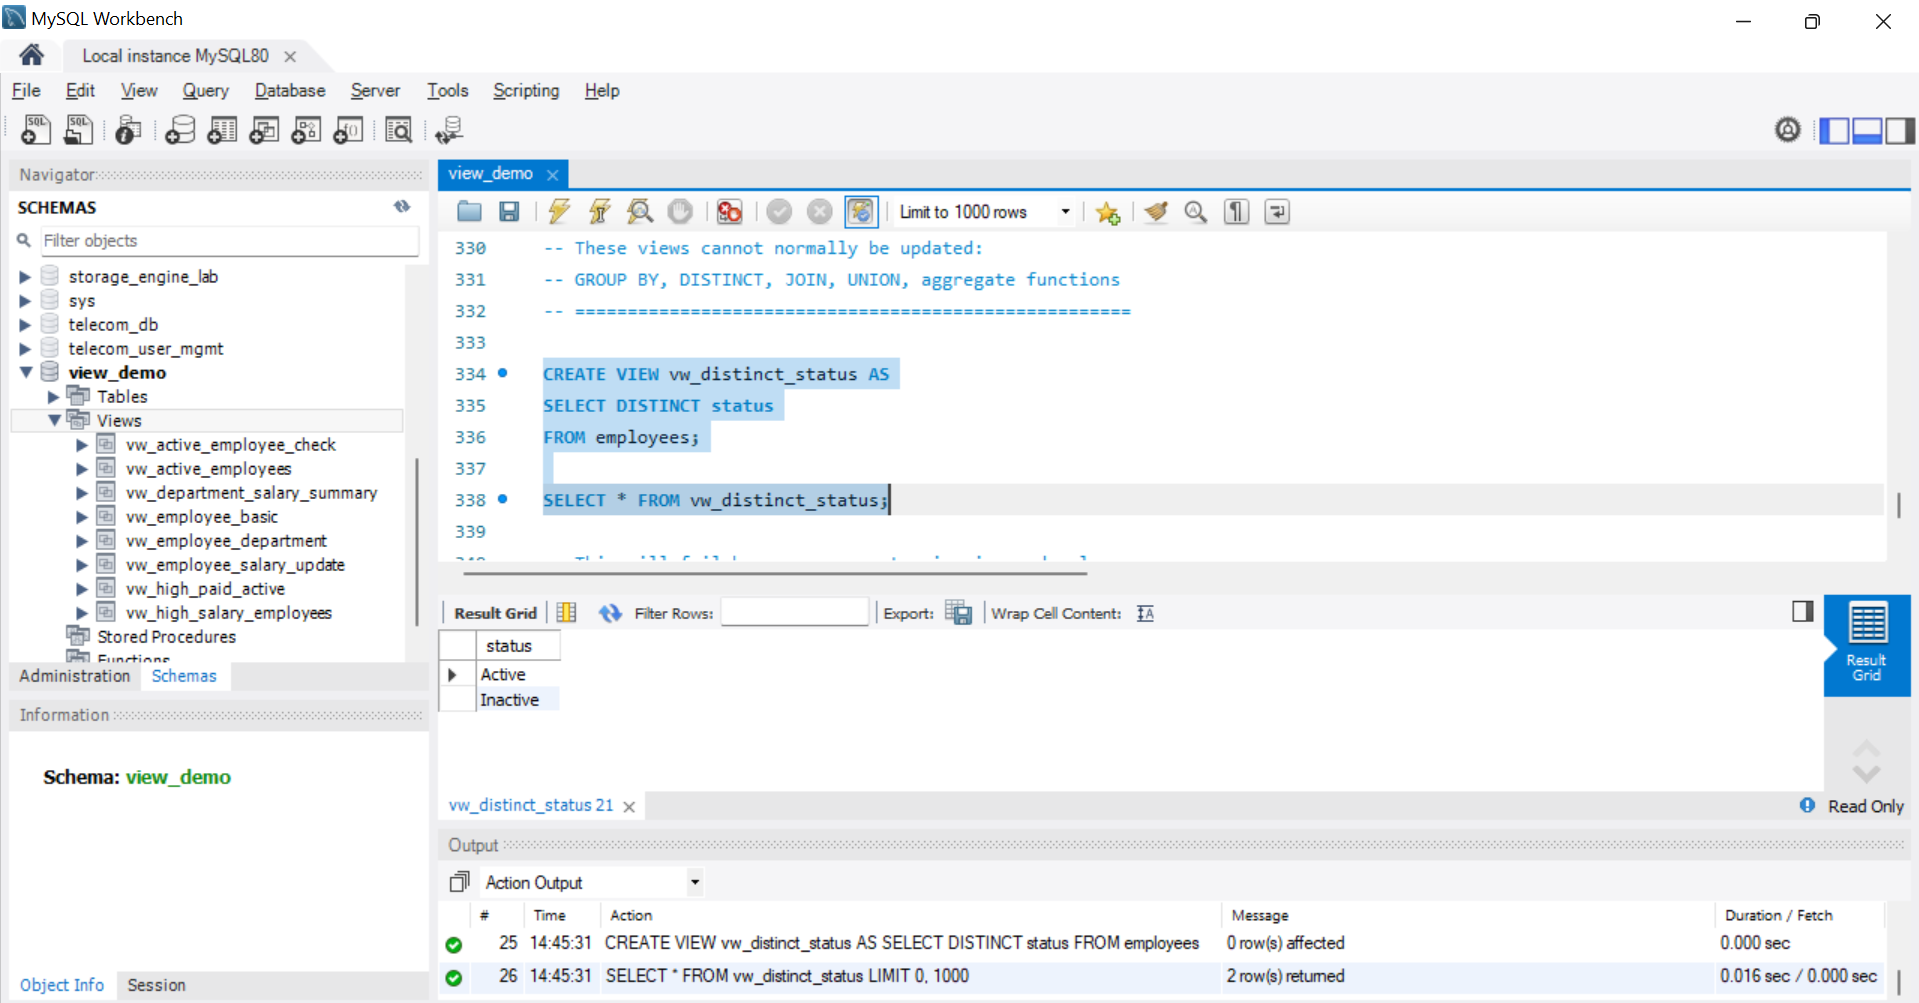Image resolution: width=1919 pixels, height=1003 pixels.
Task: Toggle word wrapping in editor
Action: coord(1277,211)
